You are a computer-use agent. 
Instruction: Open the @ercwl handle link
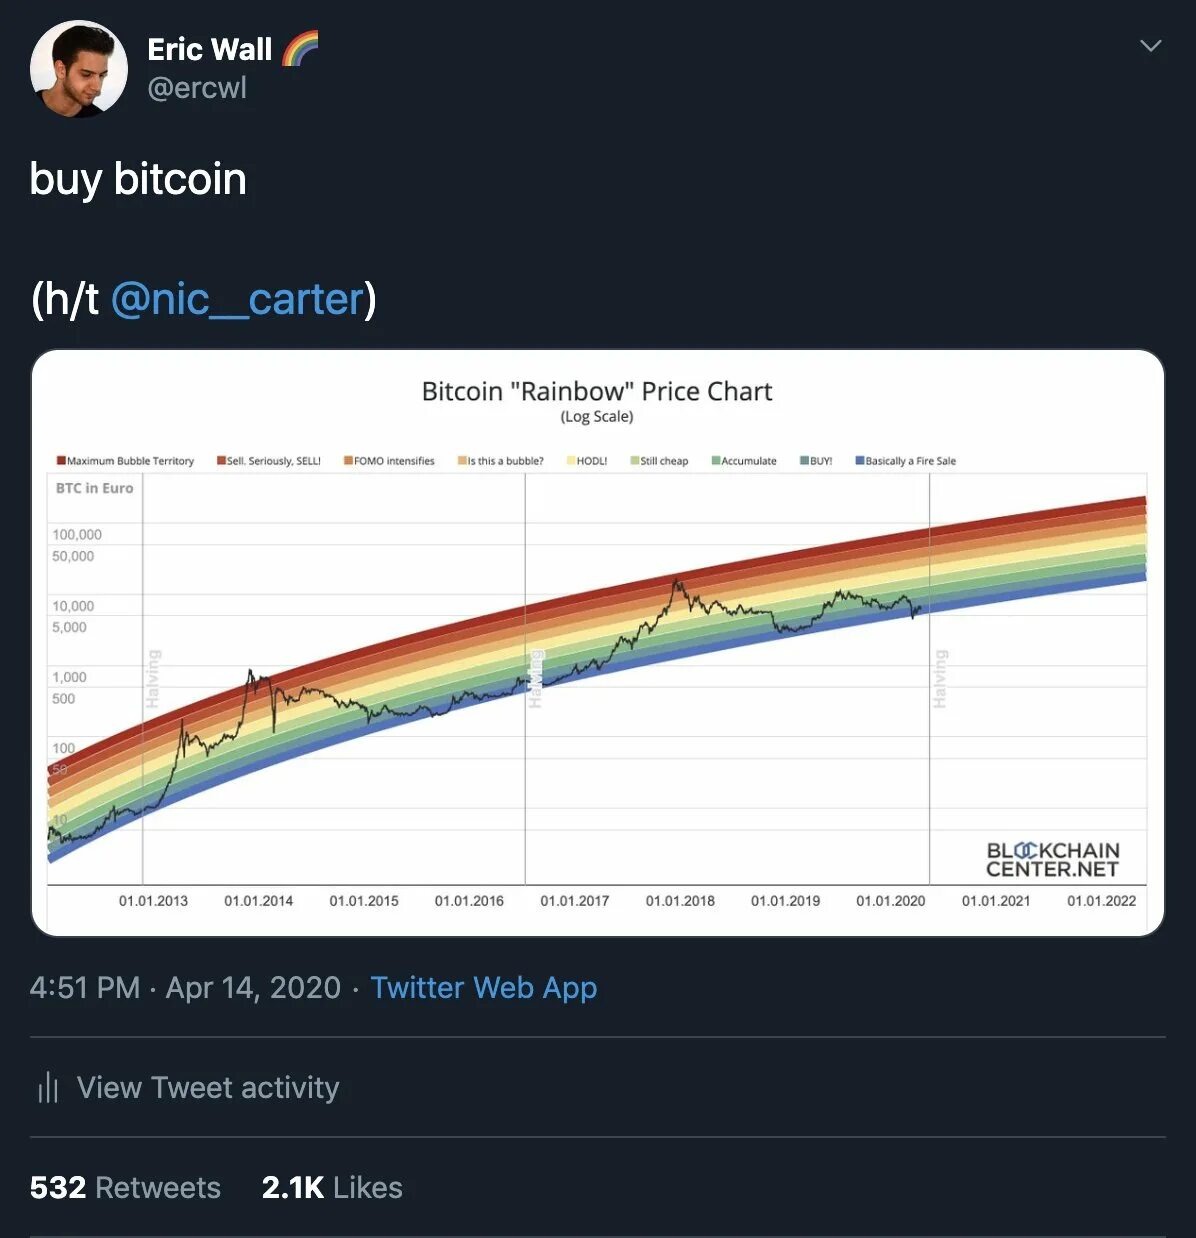(197, 88)
